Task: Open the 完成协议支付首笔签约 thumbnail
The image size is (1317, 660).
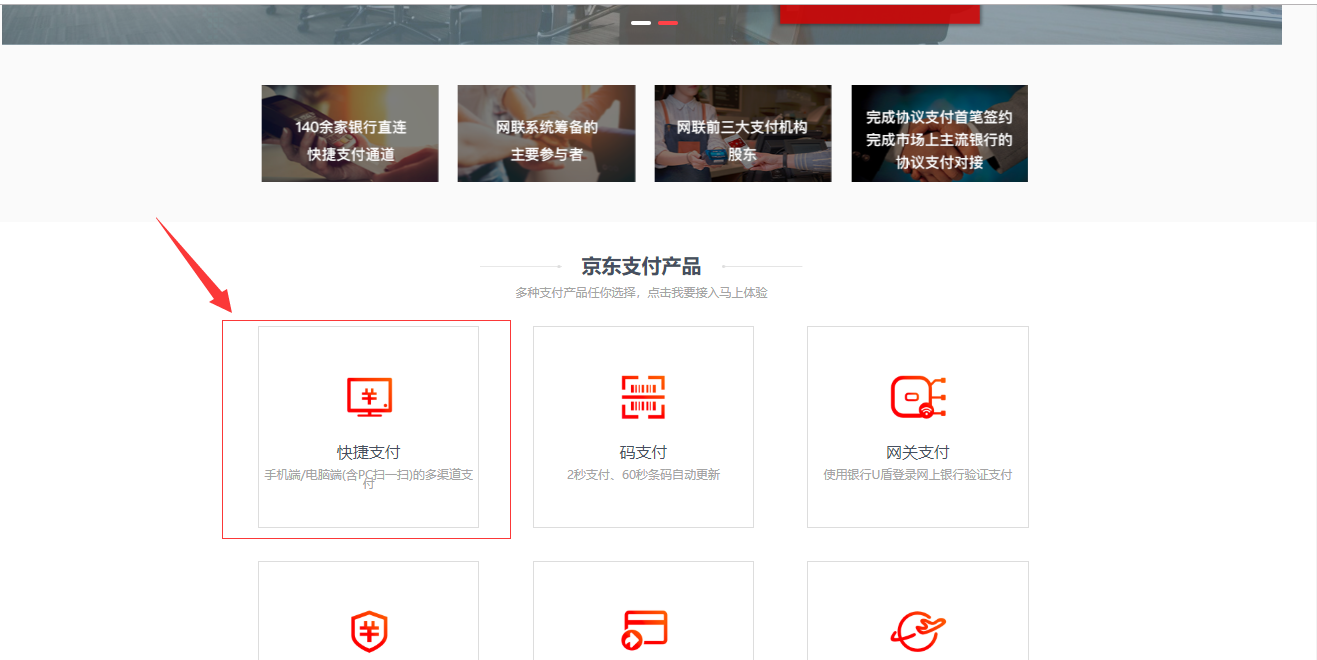Action: 939,134
